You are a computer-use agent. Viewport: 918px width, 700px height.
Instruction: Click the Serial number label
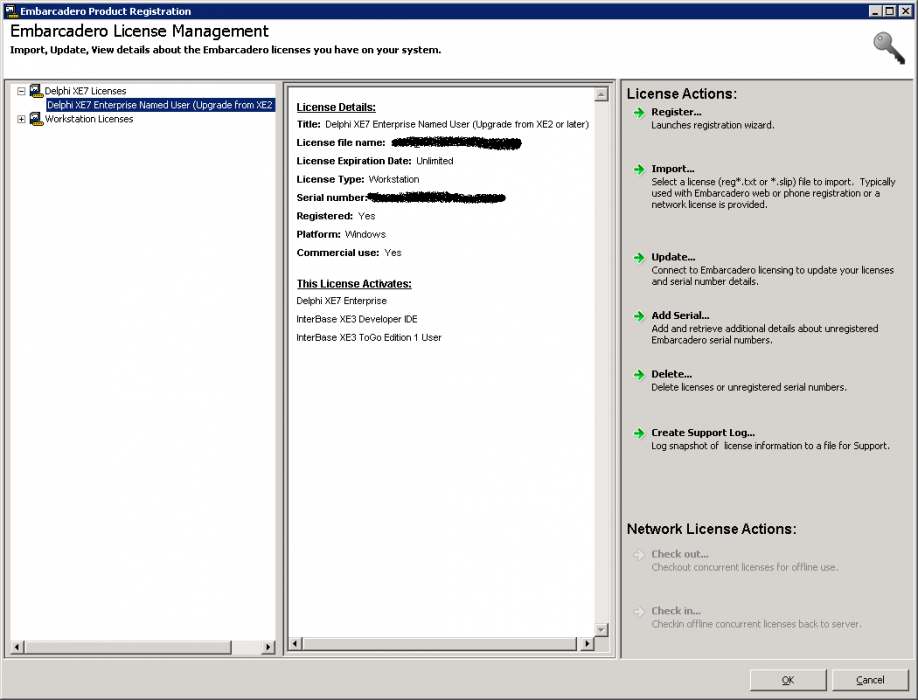point(332,198)
